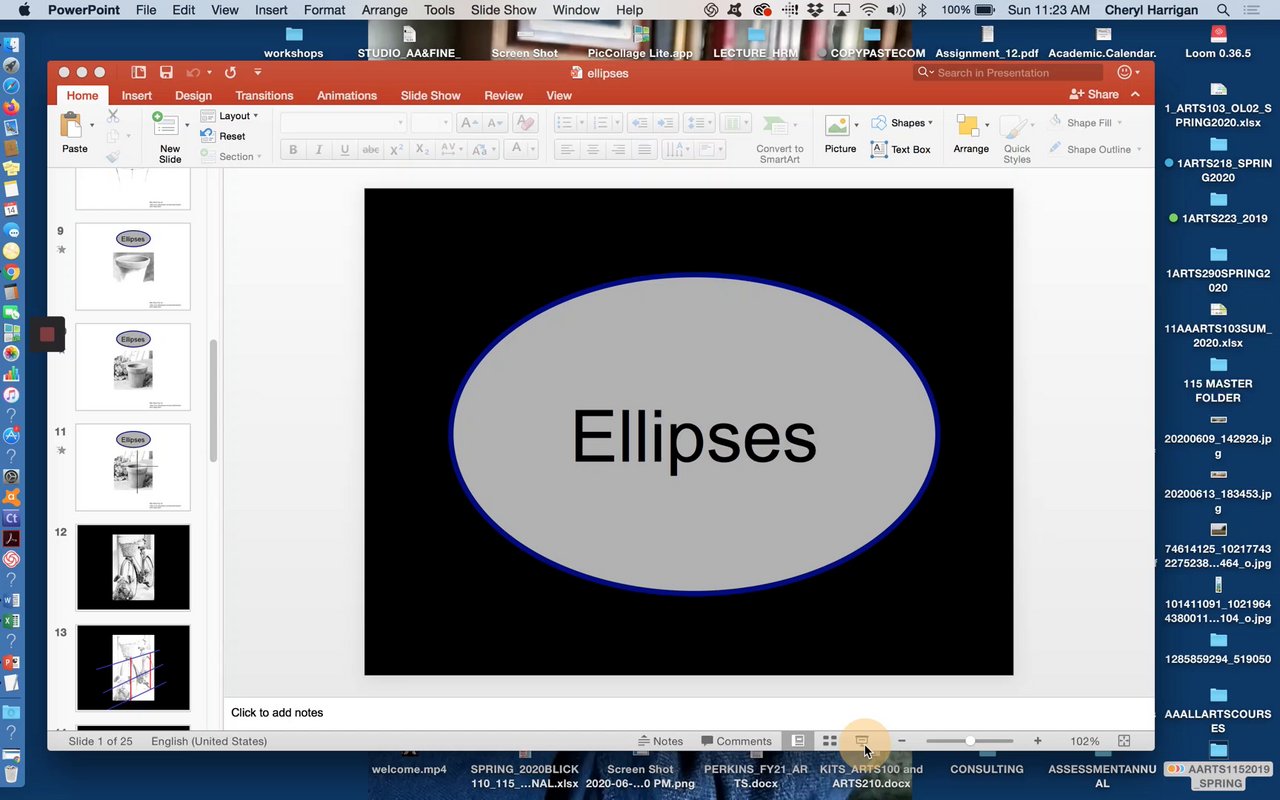Align text left
Image resolution: width=1280 pixels, height=800 pixels.
(x=567, y=150)
